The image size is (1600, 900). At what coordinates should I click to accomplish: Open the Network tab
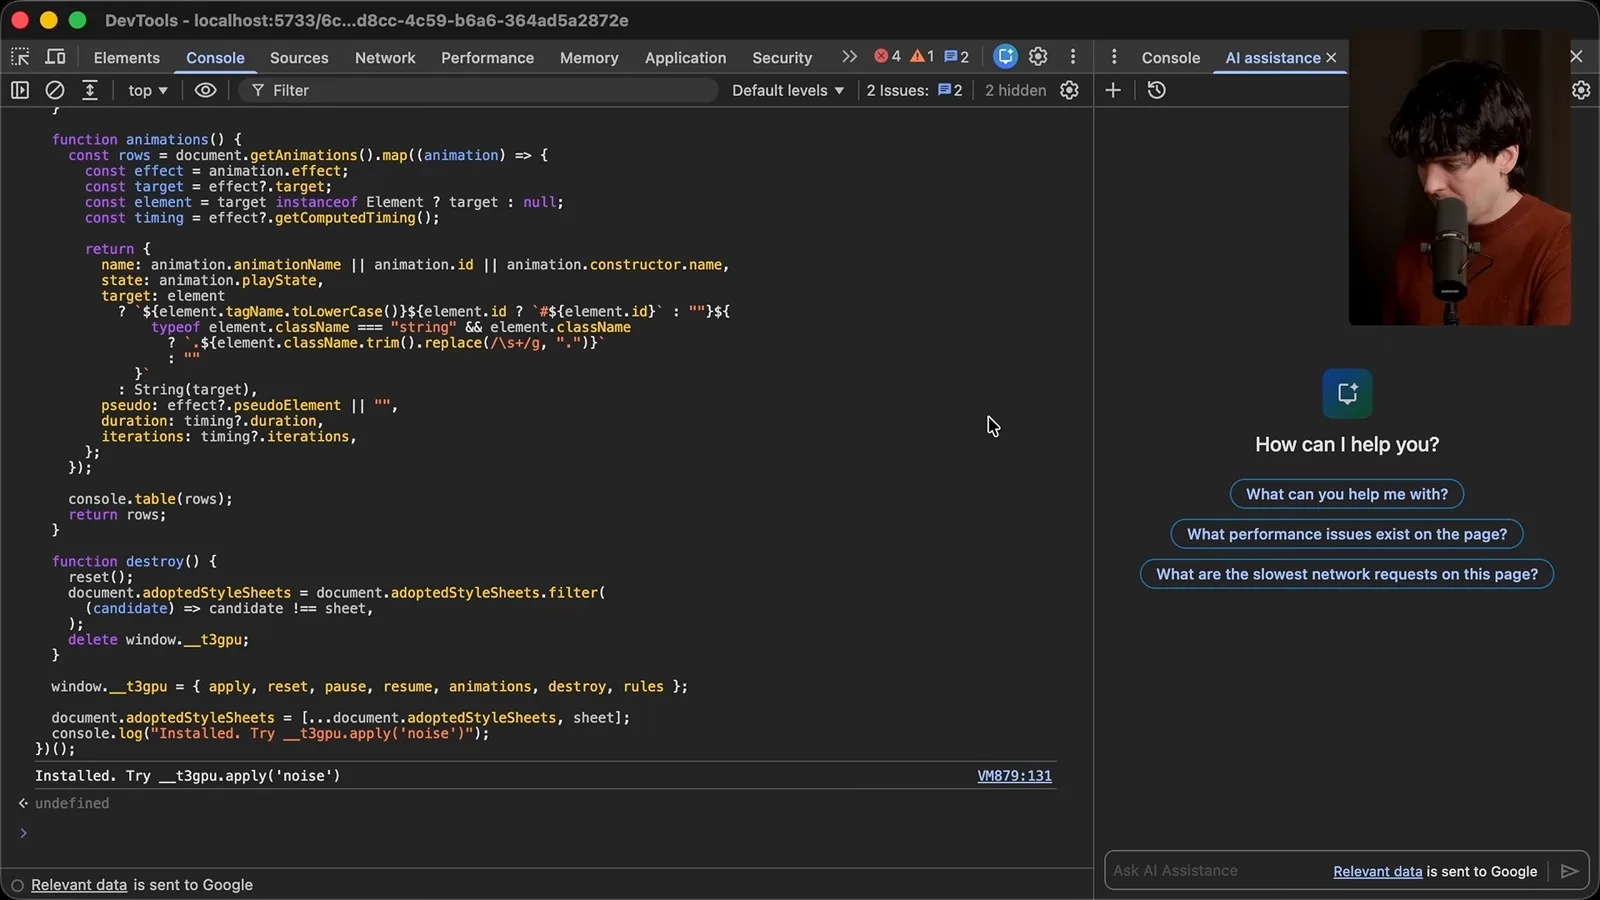[x=385, y=58]
